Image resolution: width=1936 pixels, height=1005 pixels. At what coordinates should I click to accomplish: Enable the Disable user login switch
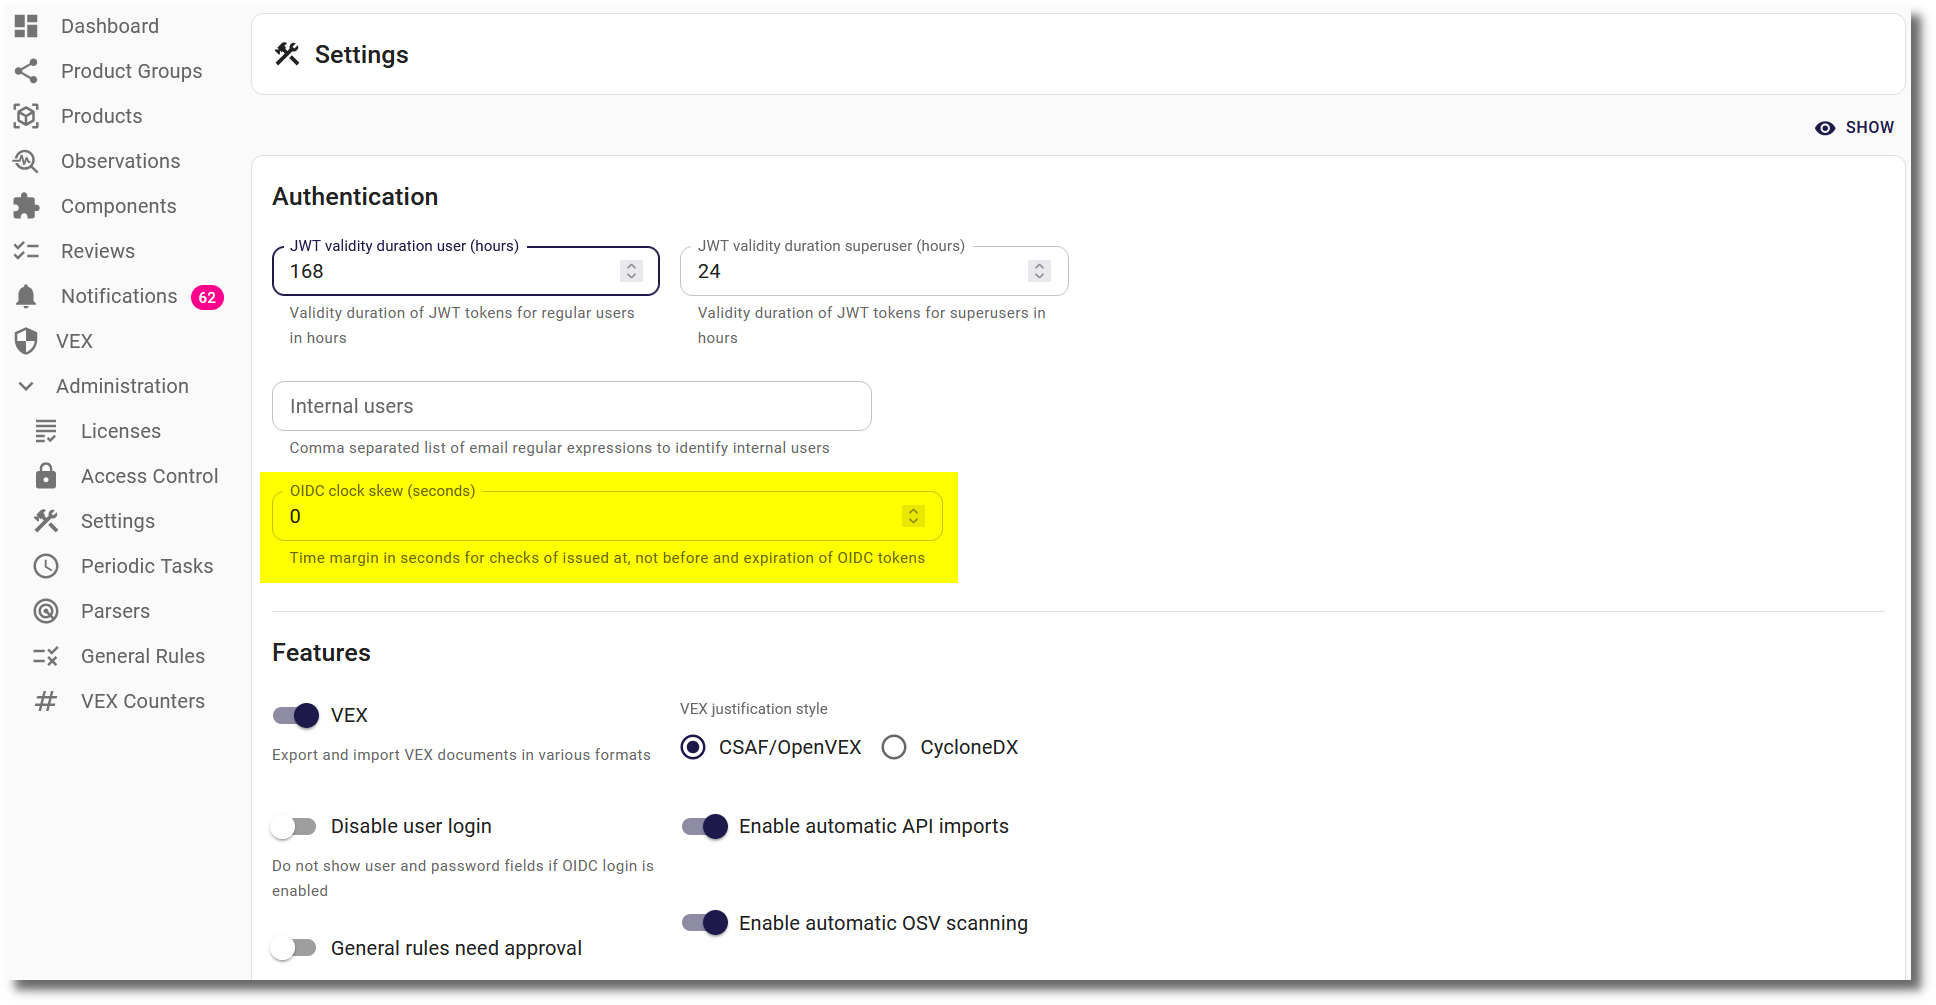tap(294, 826)
